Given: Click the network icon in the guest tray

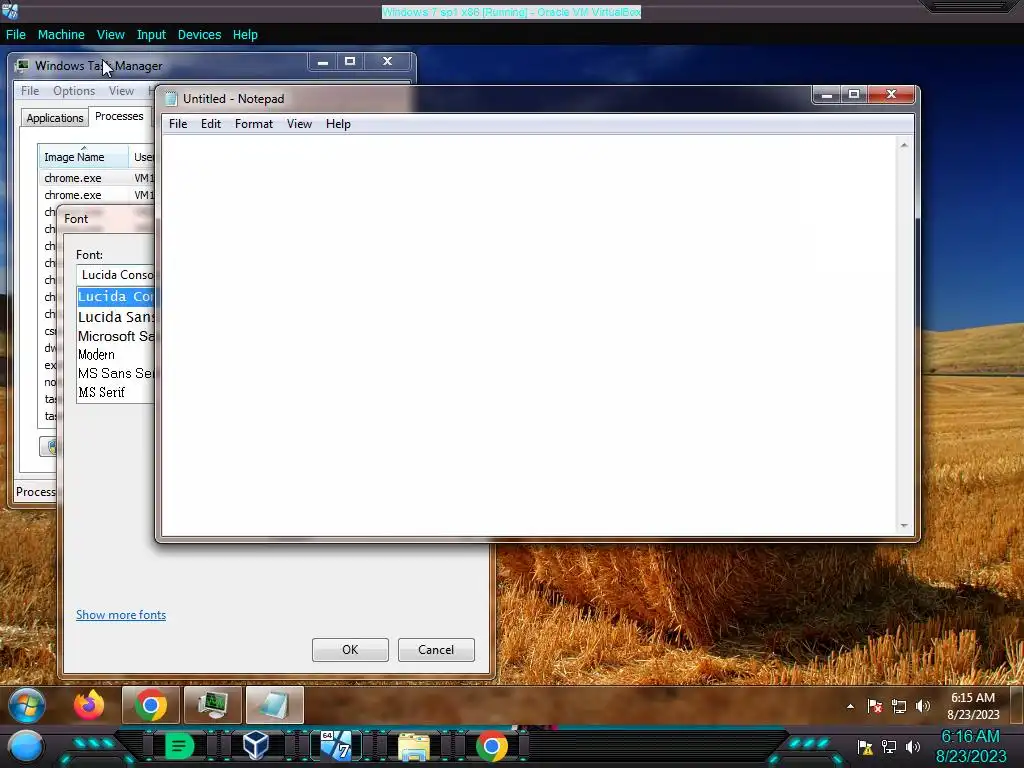Looking at the screenshot, I should 899,706.
